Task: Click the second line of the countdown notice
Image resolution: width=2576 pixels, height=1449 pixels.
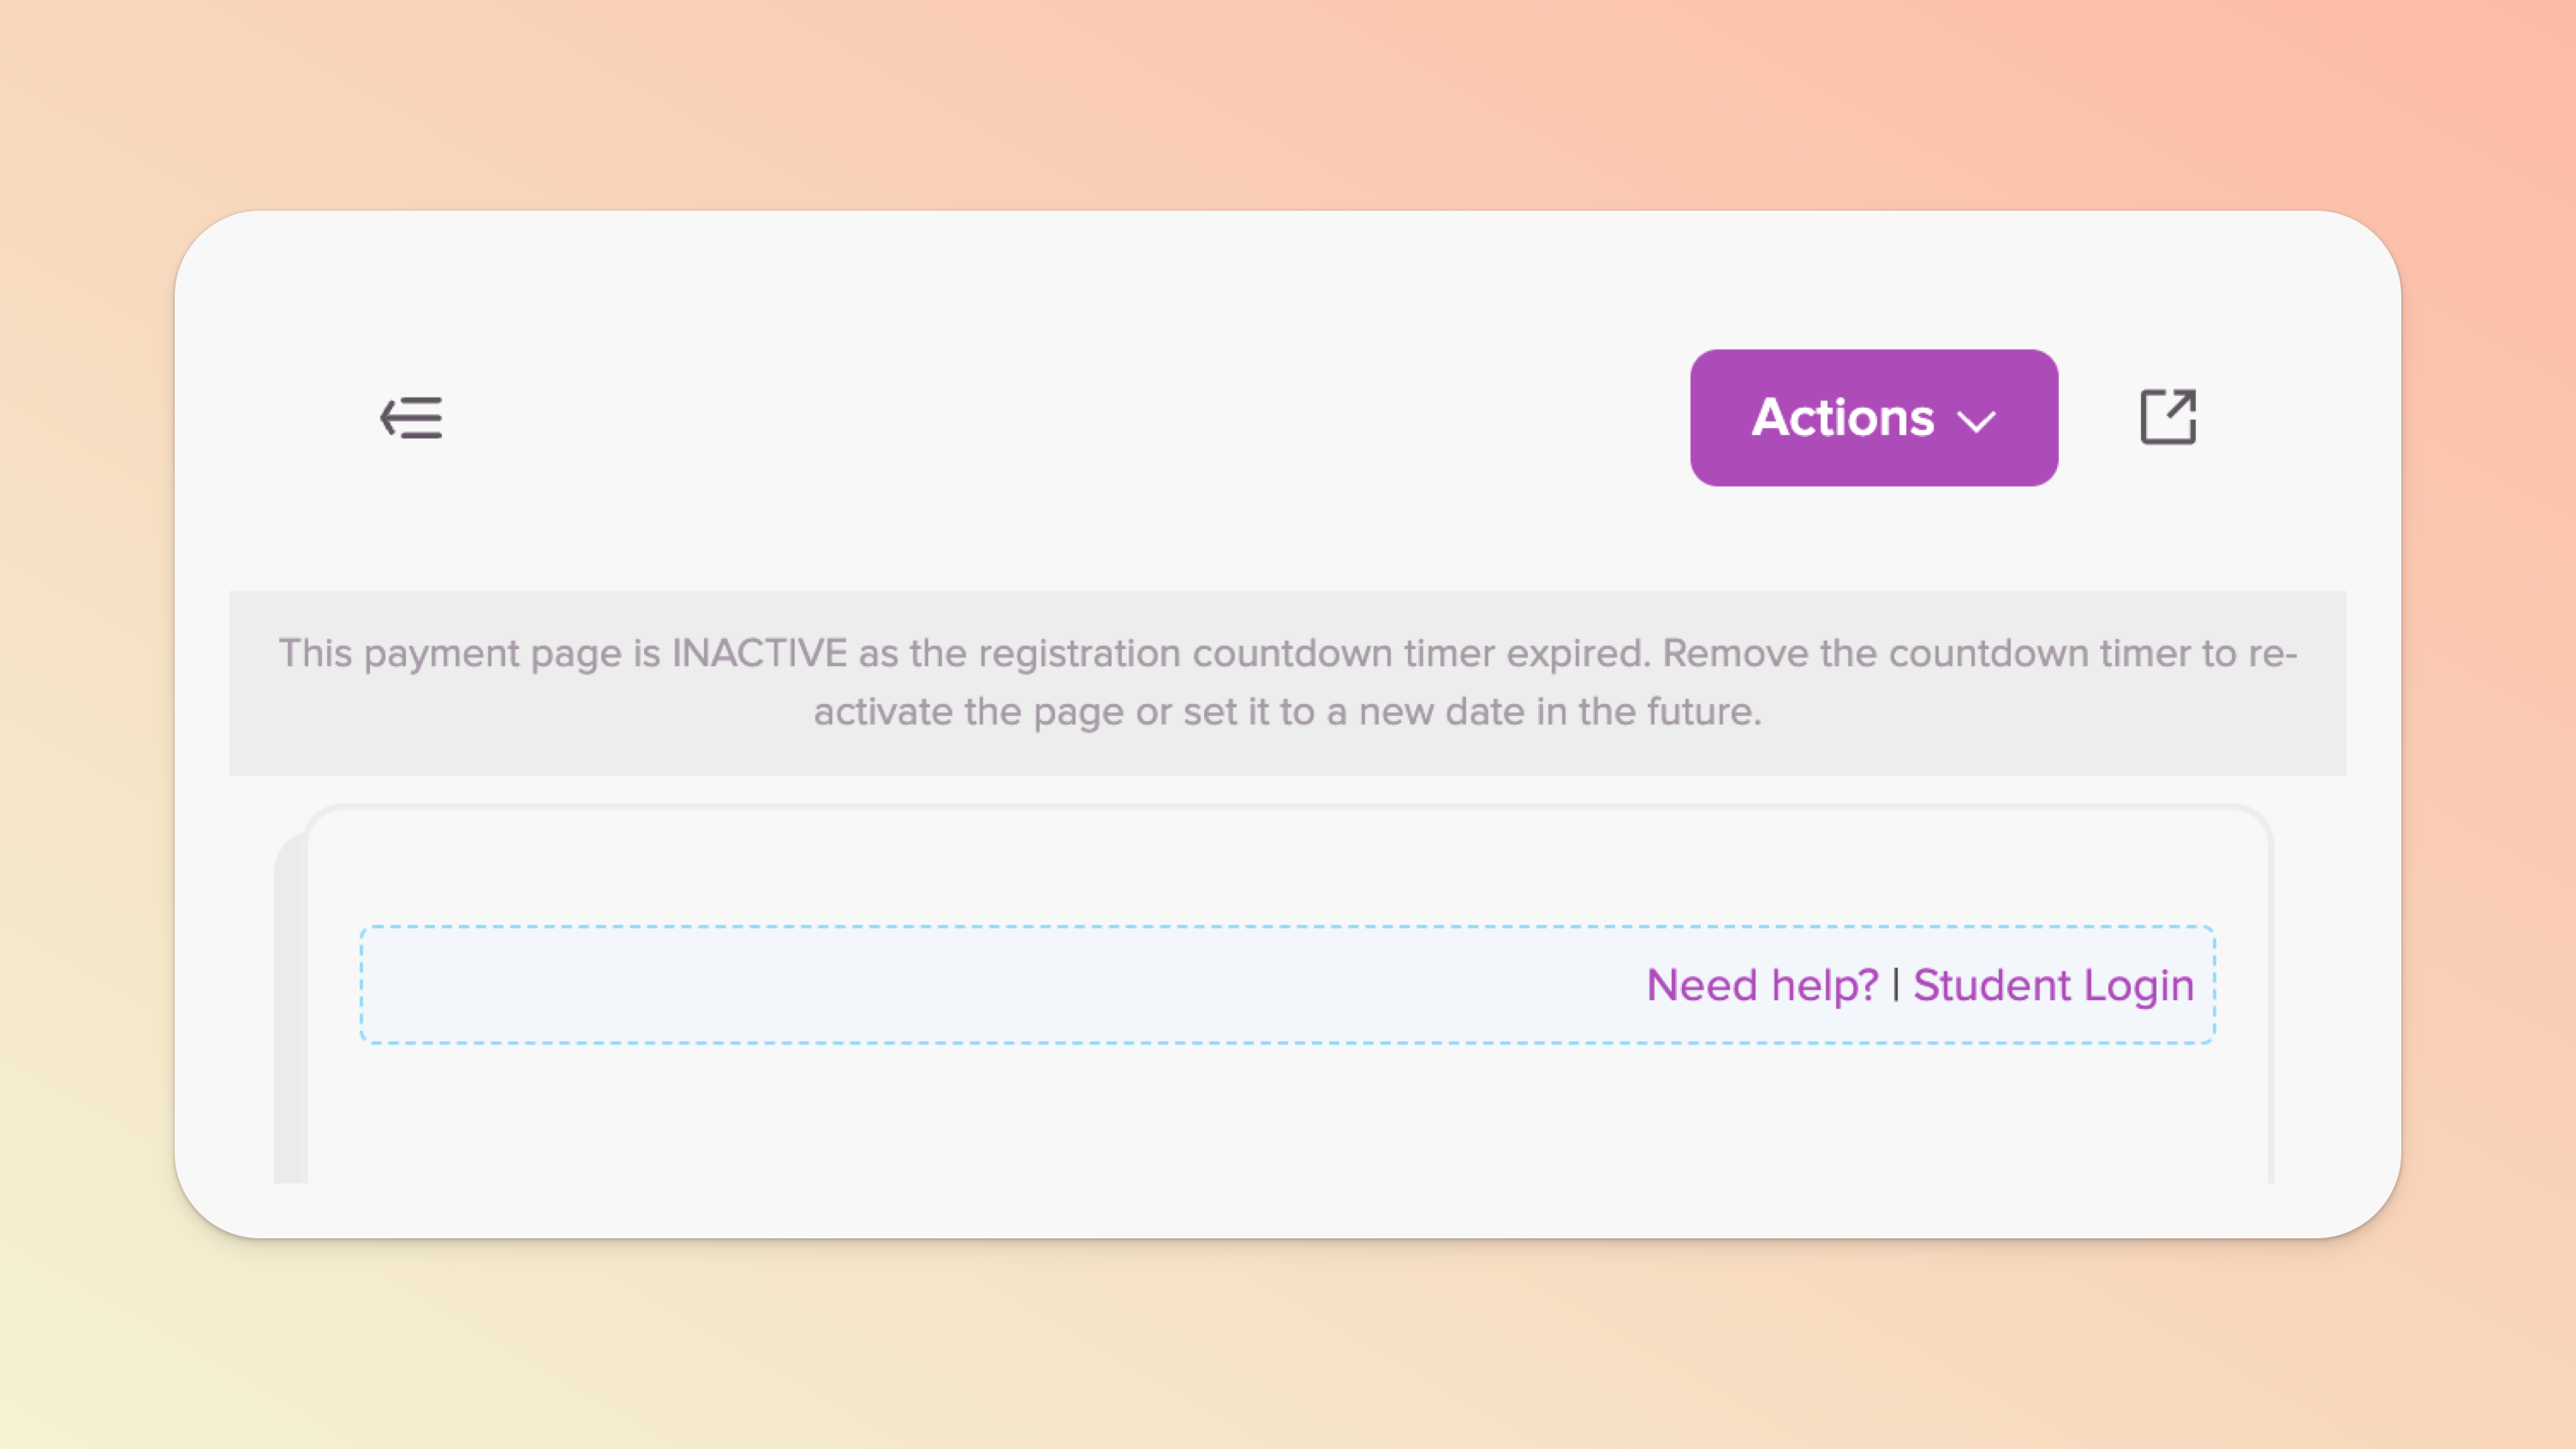Action: coord(1287,712)
